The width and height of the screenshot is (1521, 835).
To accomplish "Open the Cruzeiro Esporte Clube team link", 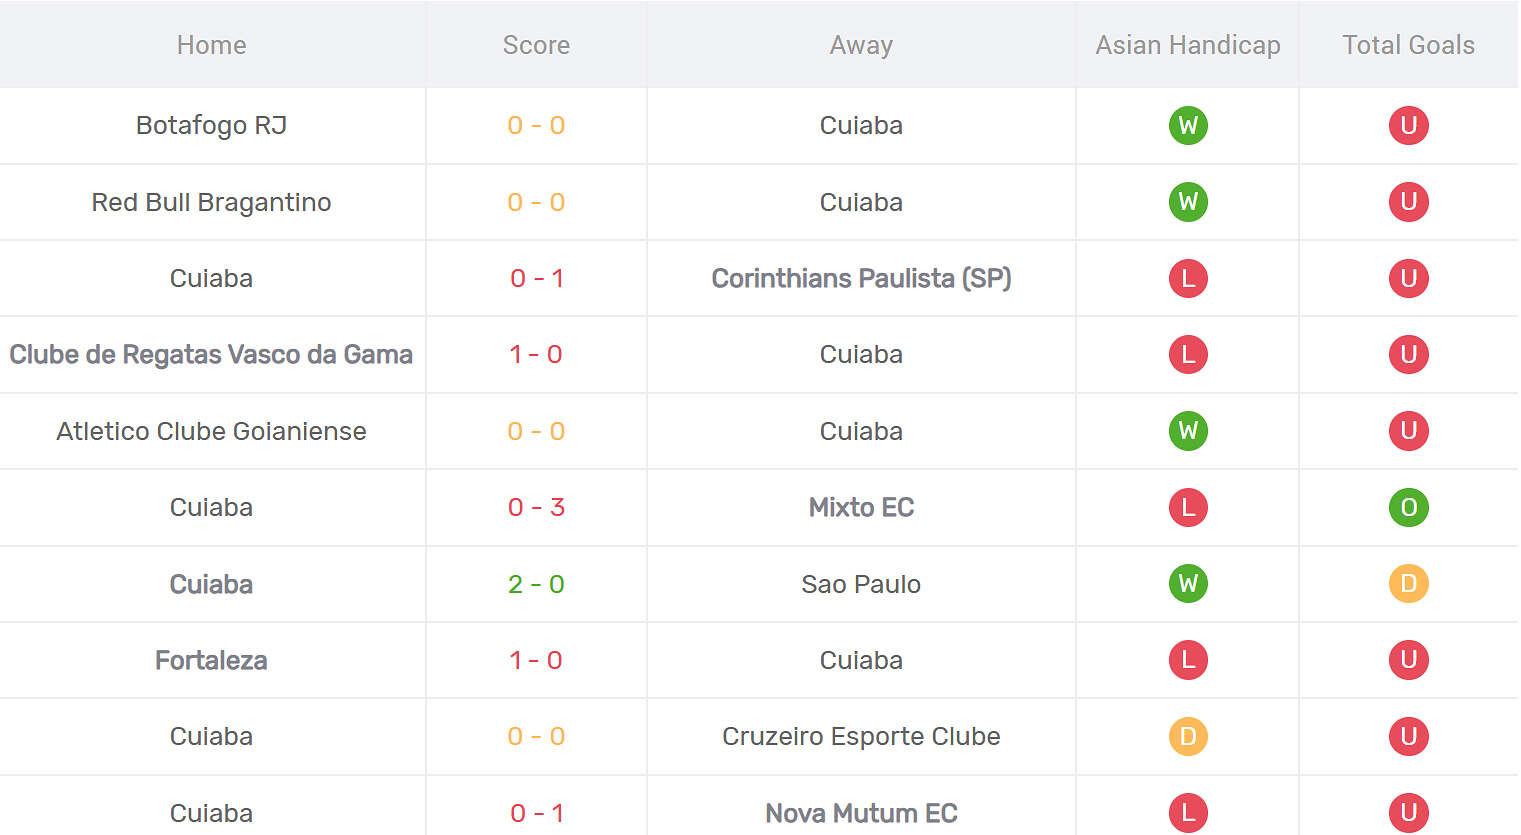I will click(861, 736).
